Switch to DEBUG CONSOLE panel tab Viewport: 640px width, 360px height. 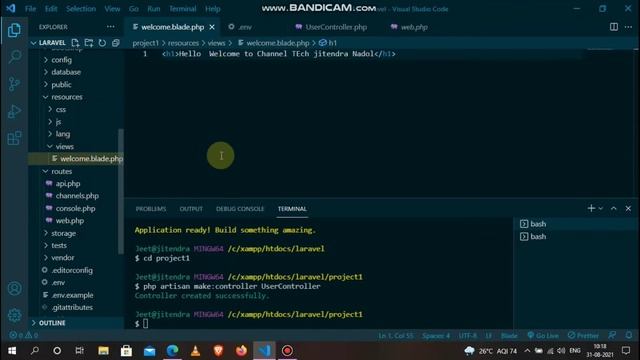point(240,209)
